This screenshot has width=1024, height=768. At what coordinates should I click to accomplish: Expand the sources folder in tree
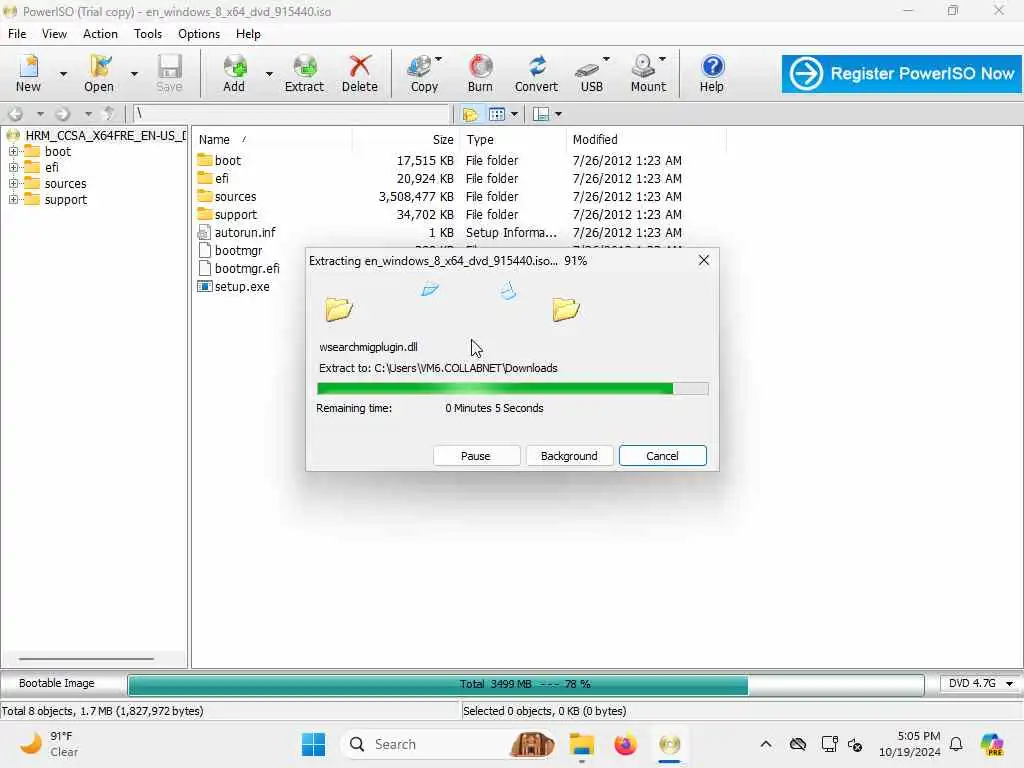click(13, 184)
